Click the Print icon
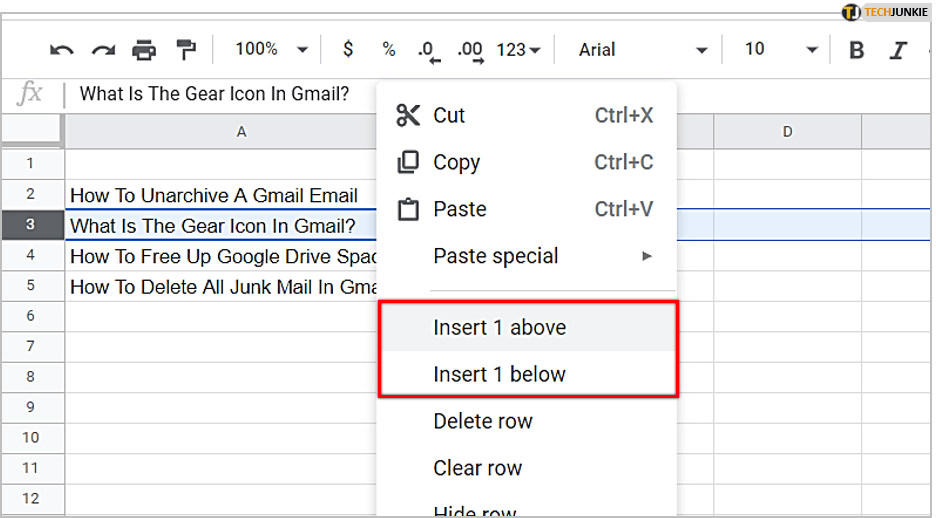The image size is (936, 518). pyautogui.click(x=145, y=50)
